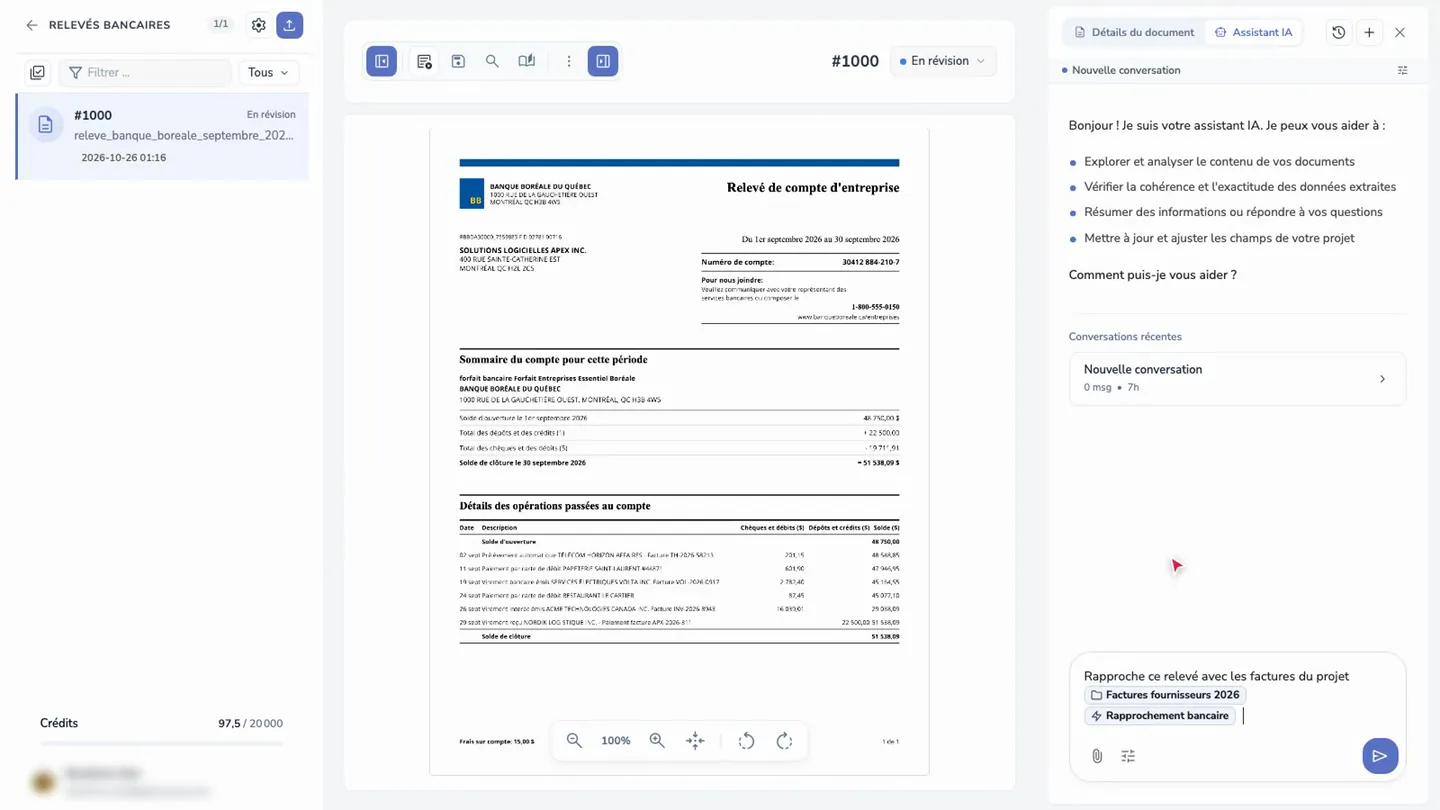Start a new conversation with plus icon
1440x810 pixels.
tap(1369, 32)
